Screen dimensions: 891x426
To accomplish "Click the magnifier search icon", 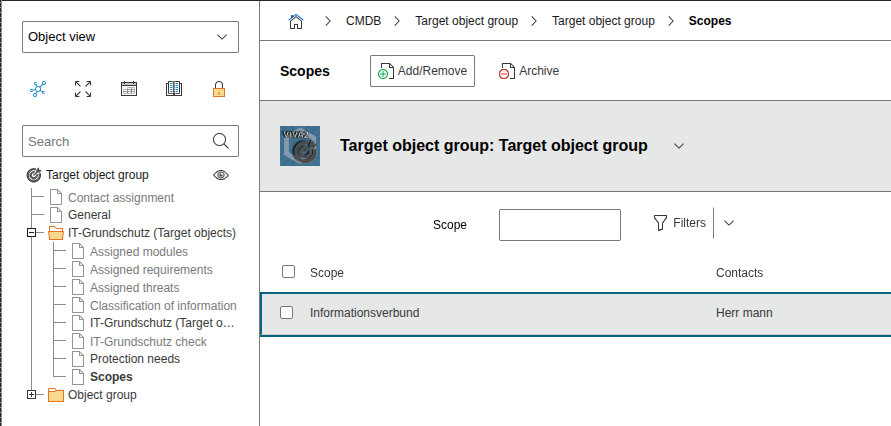I will click(220, 141).
